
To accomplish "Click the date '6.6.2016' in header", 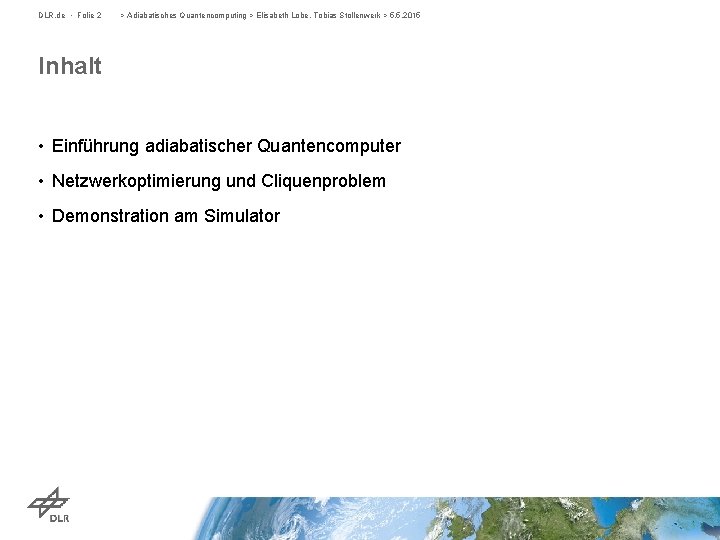I will [x=405, y=15].
